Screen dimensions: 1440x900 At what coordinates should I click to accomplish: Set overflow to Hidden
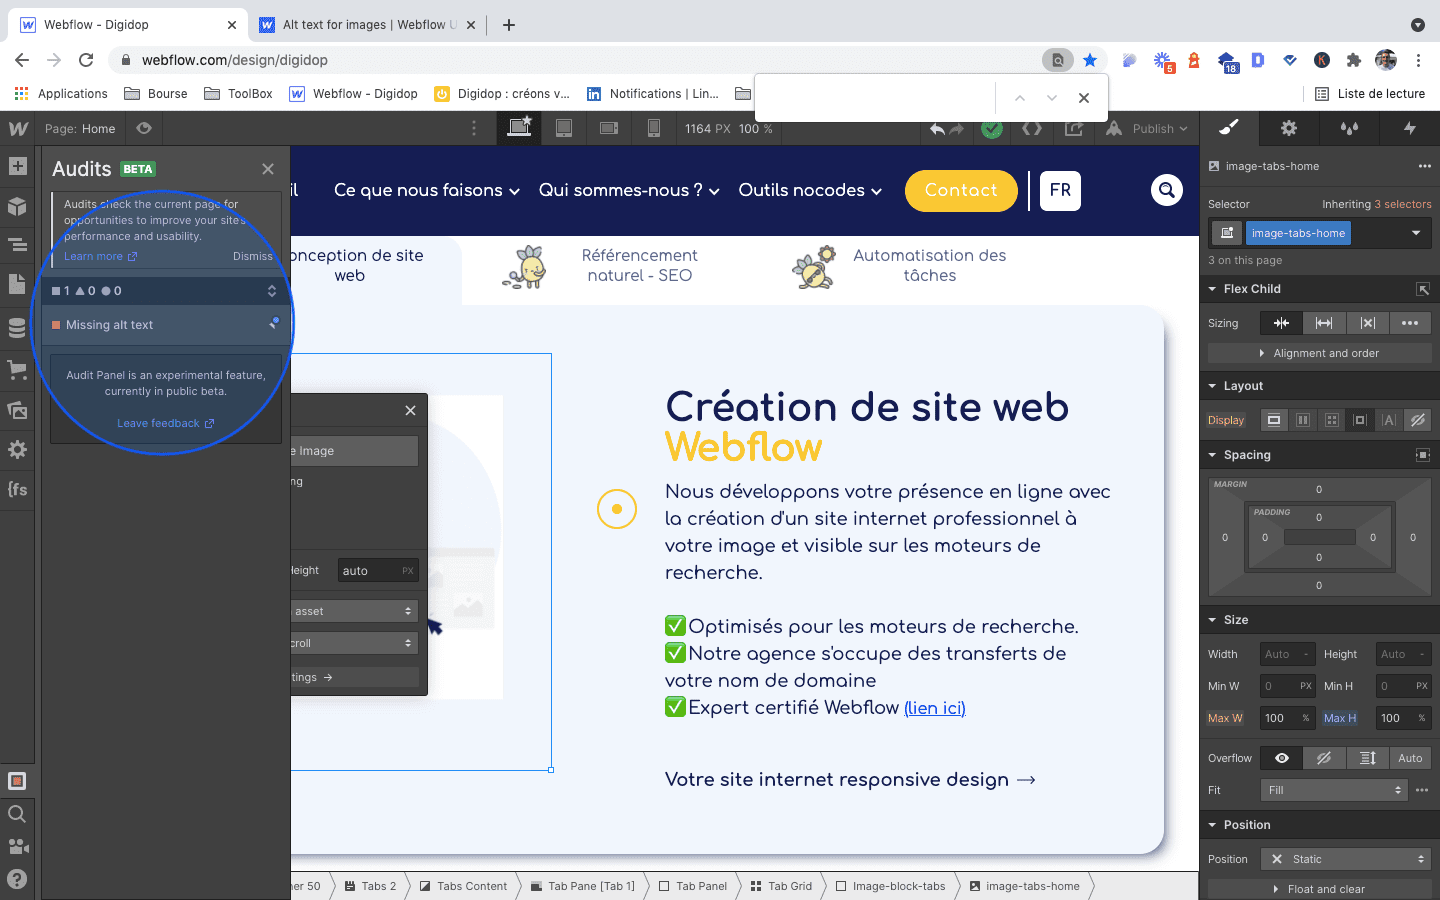[x=1324, y=758]
